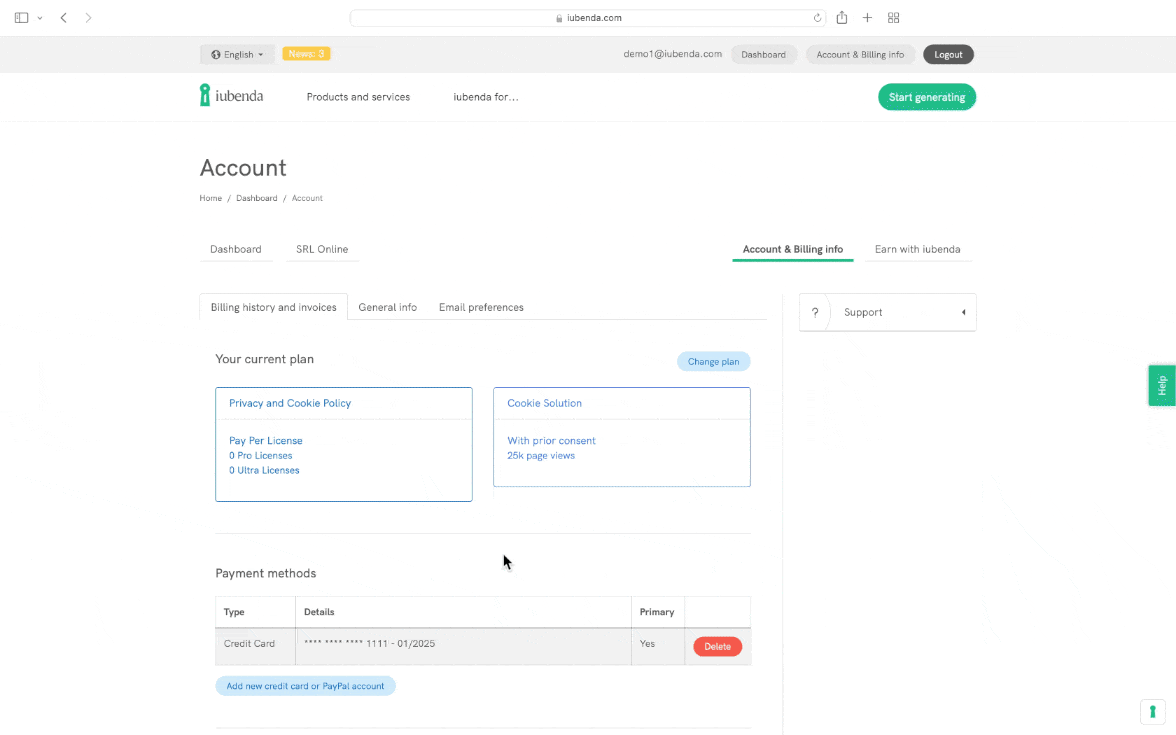The height and width of the screenshot is (735, 1176).
Task: Toggle the Safari sidebar icon
Action: 22,18
